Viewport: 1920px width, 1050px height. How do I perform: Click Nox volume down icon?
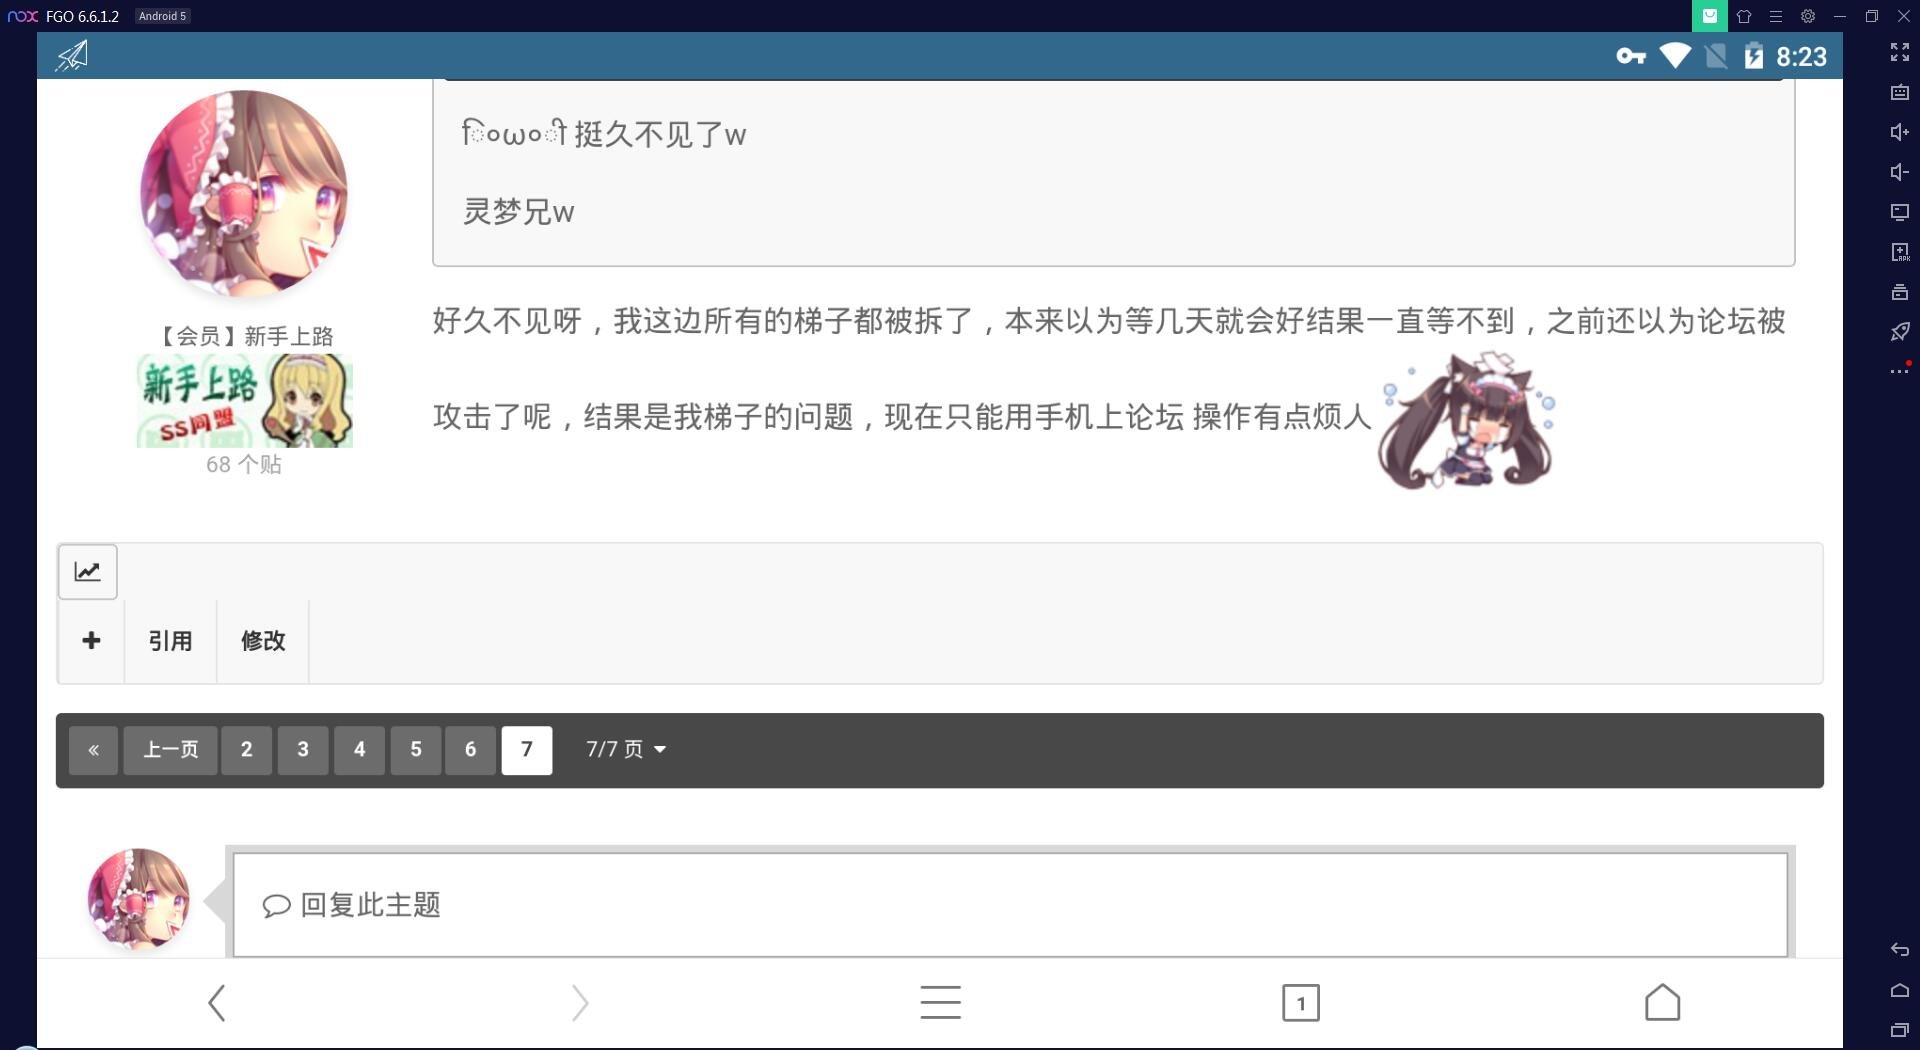[1900, 172]
